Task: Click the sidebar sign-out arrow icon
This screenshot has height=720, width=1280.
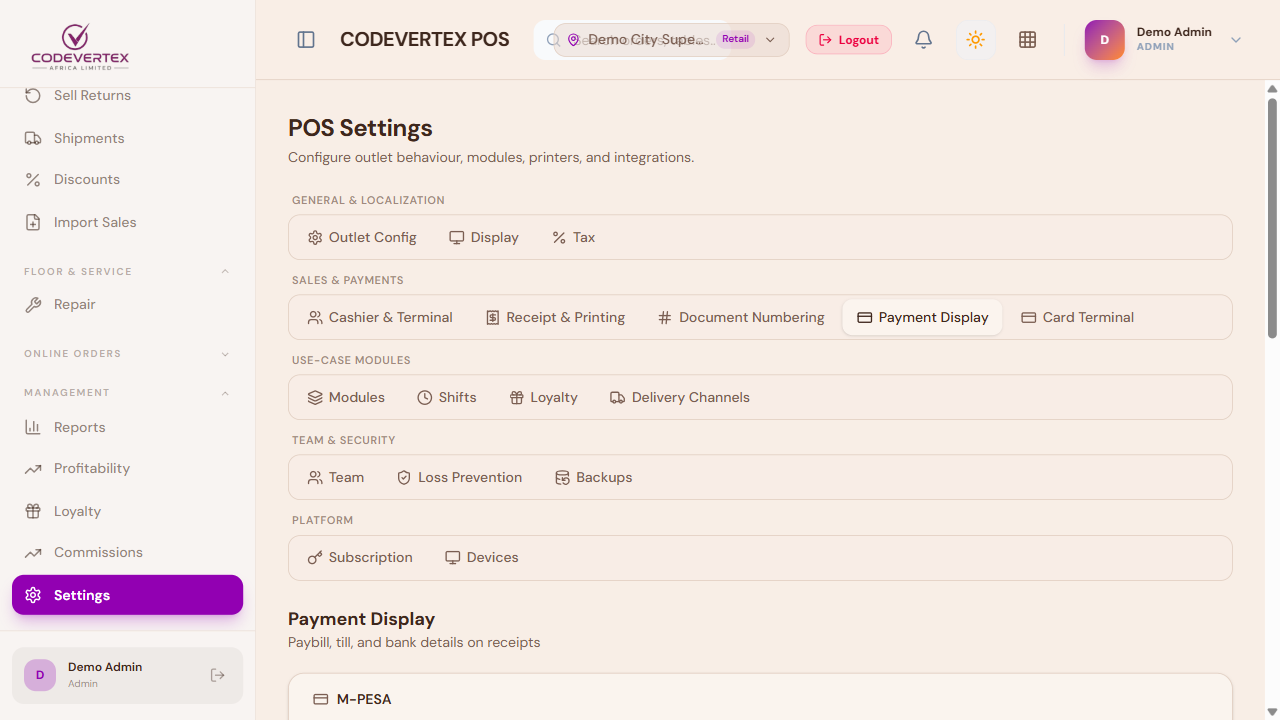Action: coord(218,676)
